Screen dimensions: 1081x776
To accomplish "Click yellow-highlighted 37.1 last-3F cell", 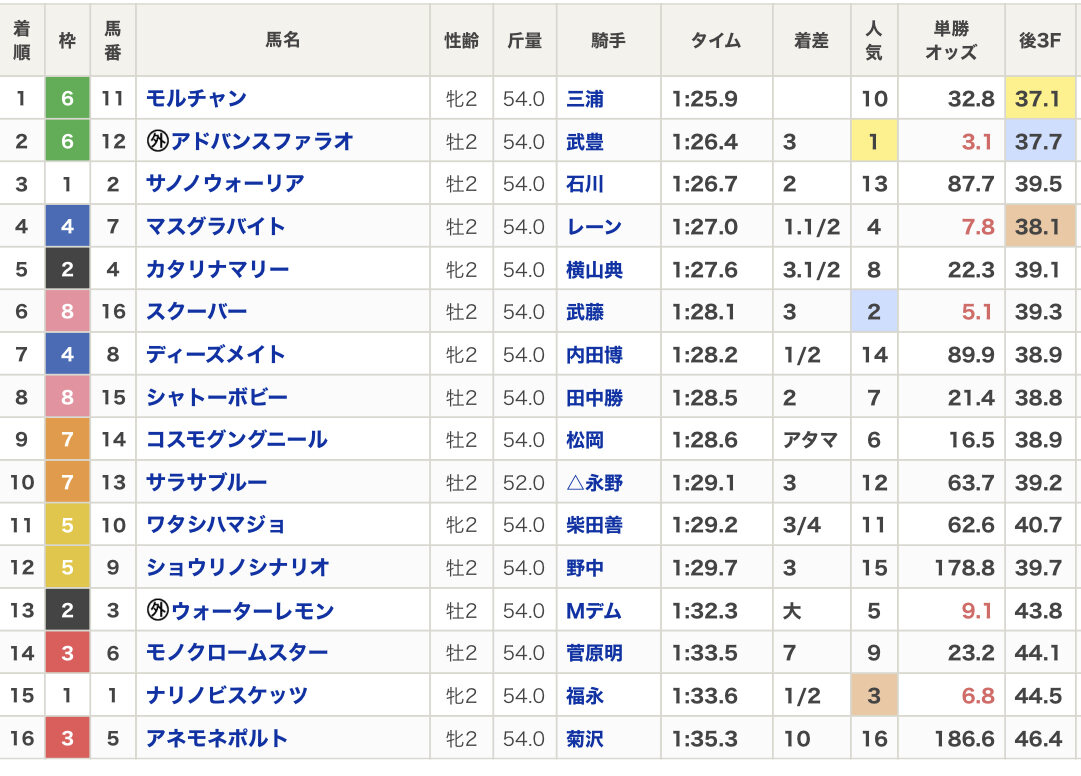I will point(1038,98).
